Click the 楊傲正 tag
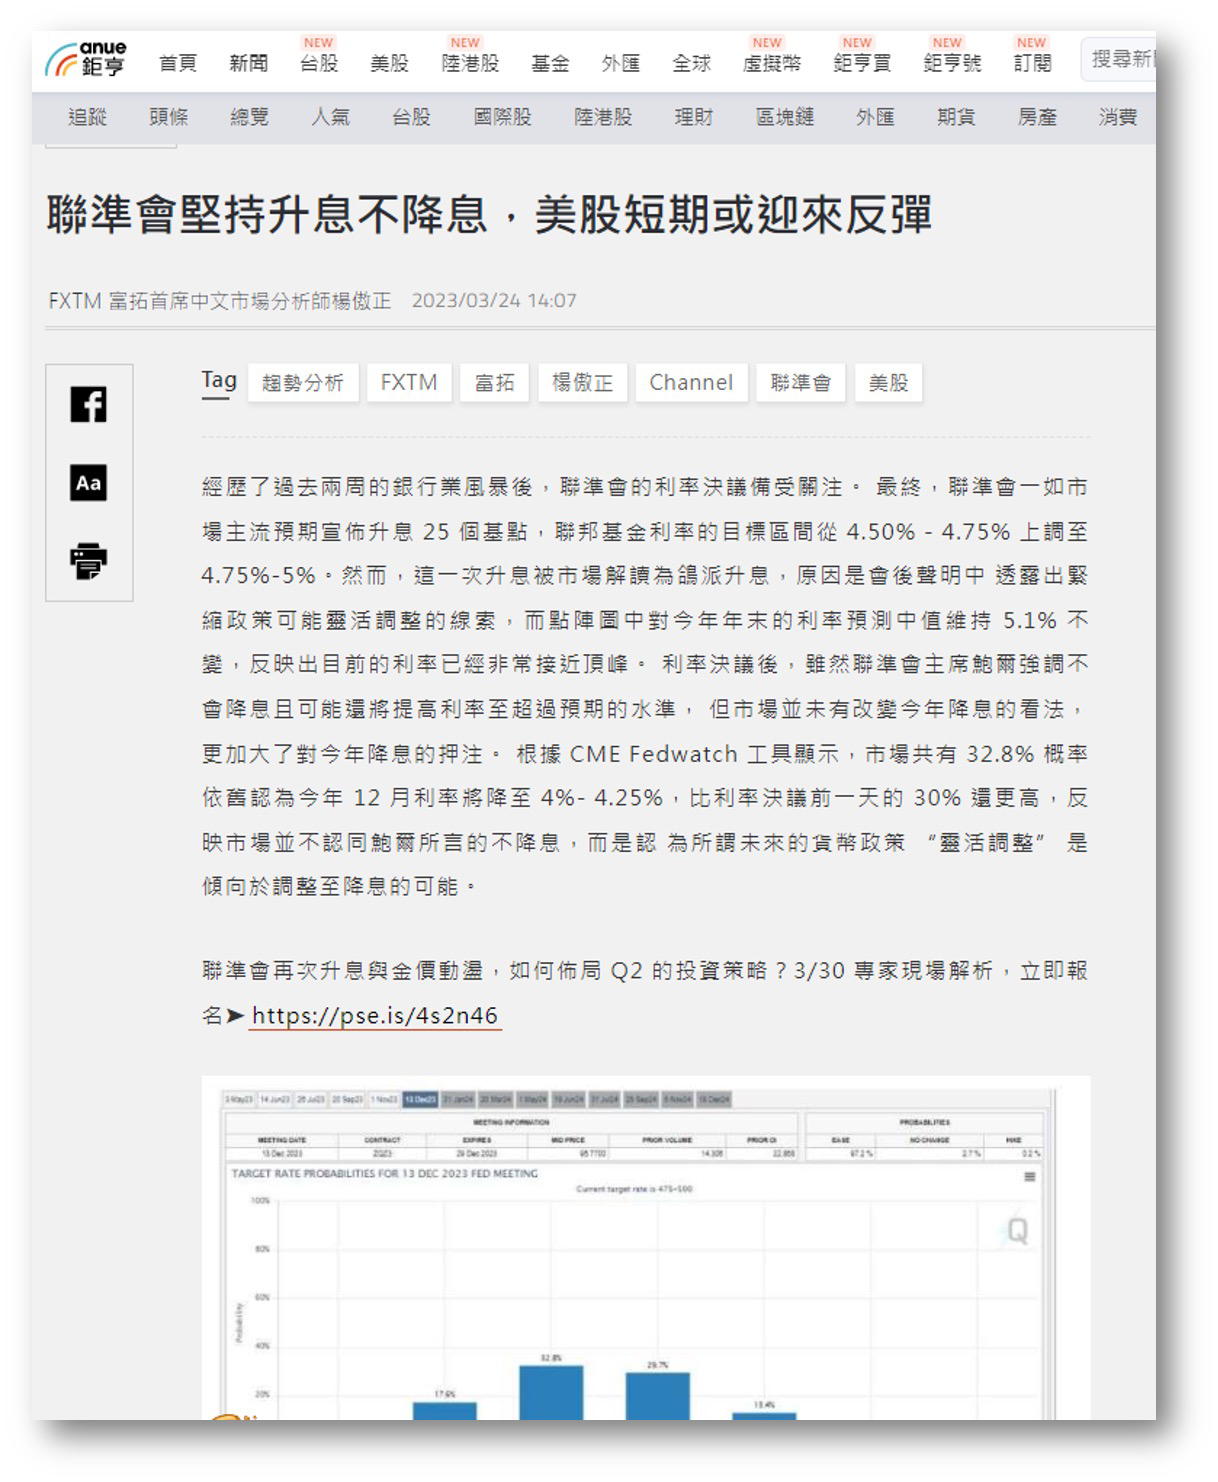This screenshot has width=1218, height=1482. point(582,383)
